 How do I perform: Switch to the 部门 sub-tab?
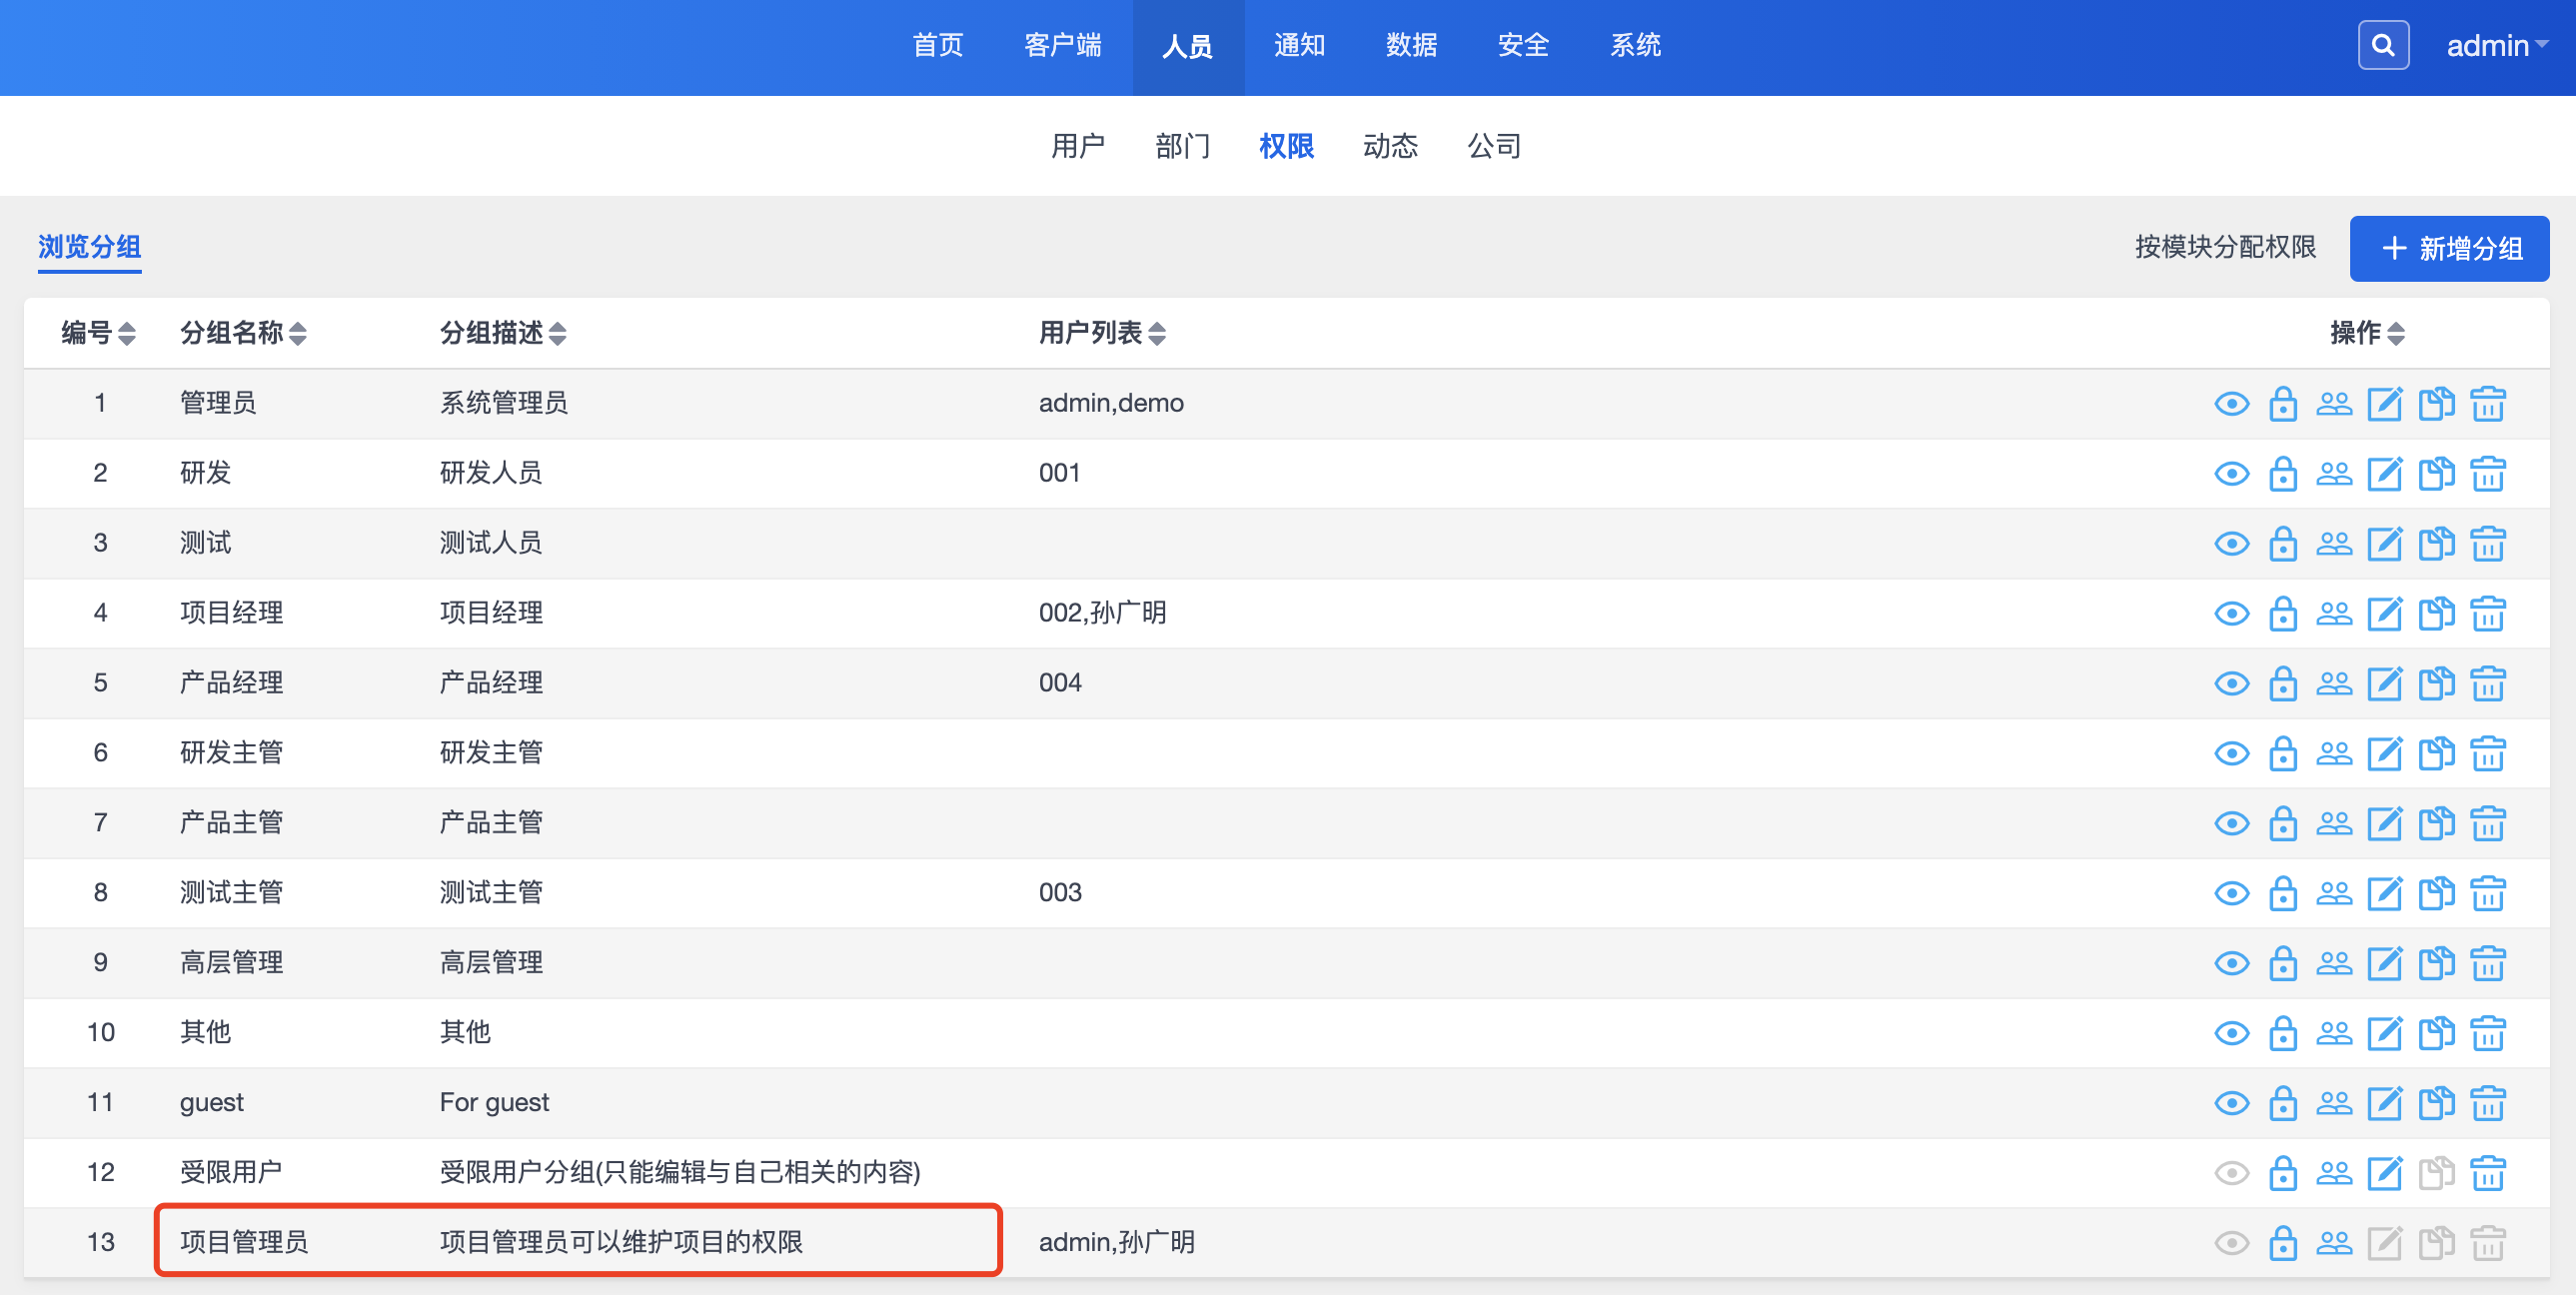1182,146
